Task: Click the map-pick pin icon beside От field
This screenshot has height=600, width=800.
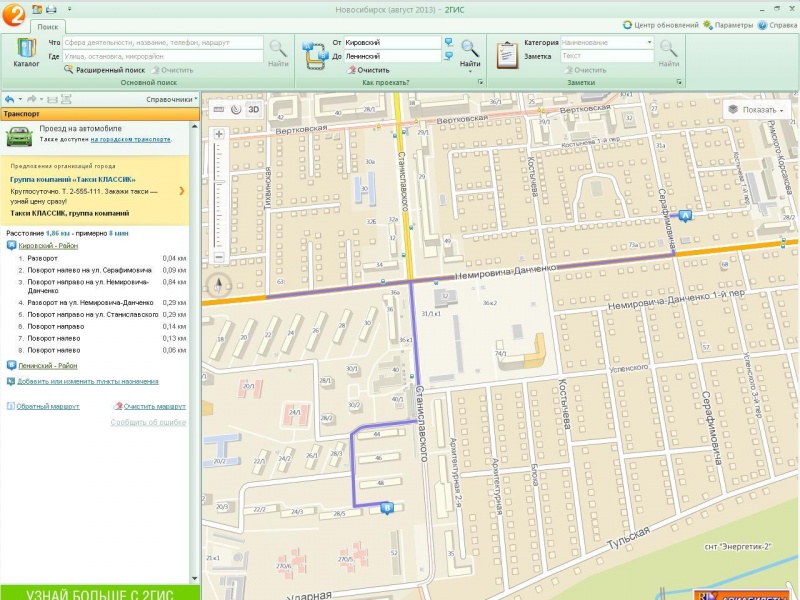Action: (448, 42)
